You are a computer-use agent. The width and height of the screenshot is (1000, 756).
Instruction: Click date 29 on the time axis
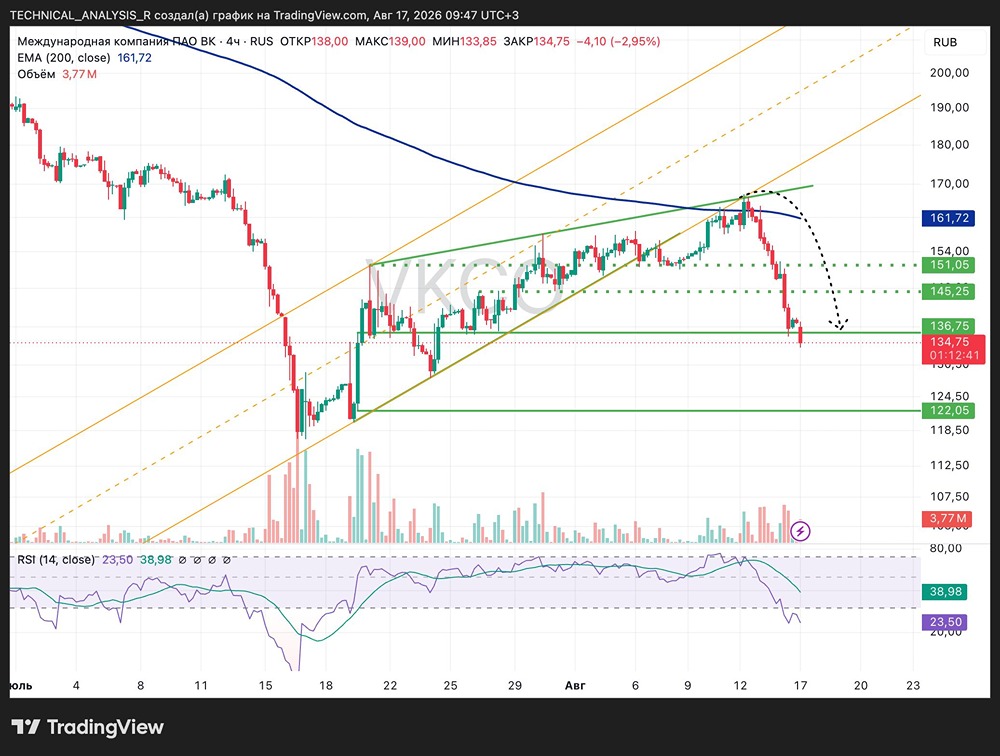coord(515,685)
